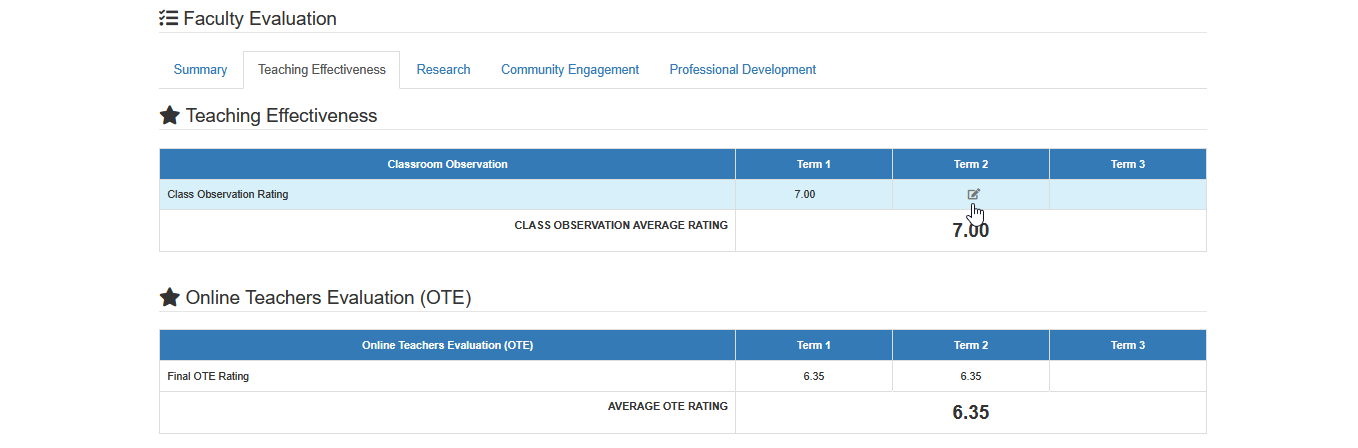The width and height of the screenshot is (1358, 448).
Task: Click the edit icon for Term 2 class observation
Action: (974, 194)
